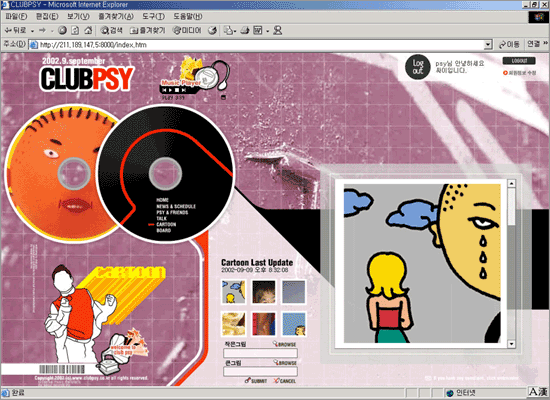
Task: Select HOME in the disc menu
Action: (x=162, y=200)
